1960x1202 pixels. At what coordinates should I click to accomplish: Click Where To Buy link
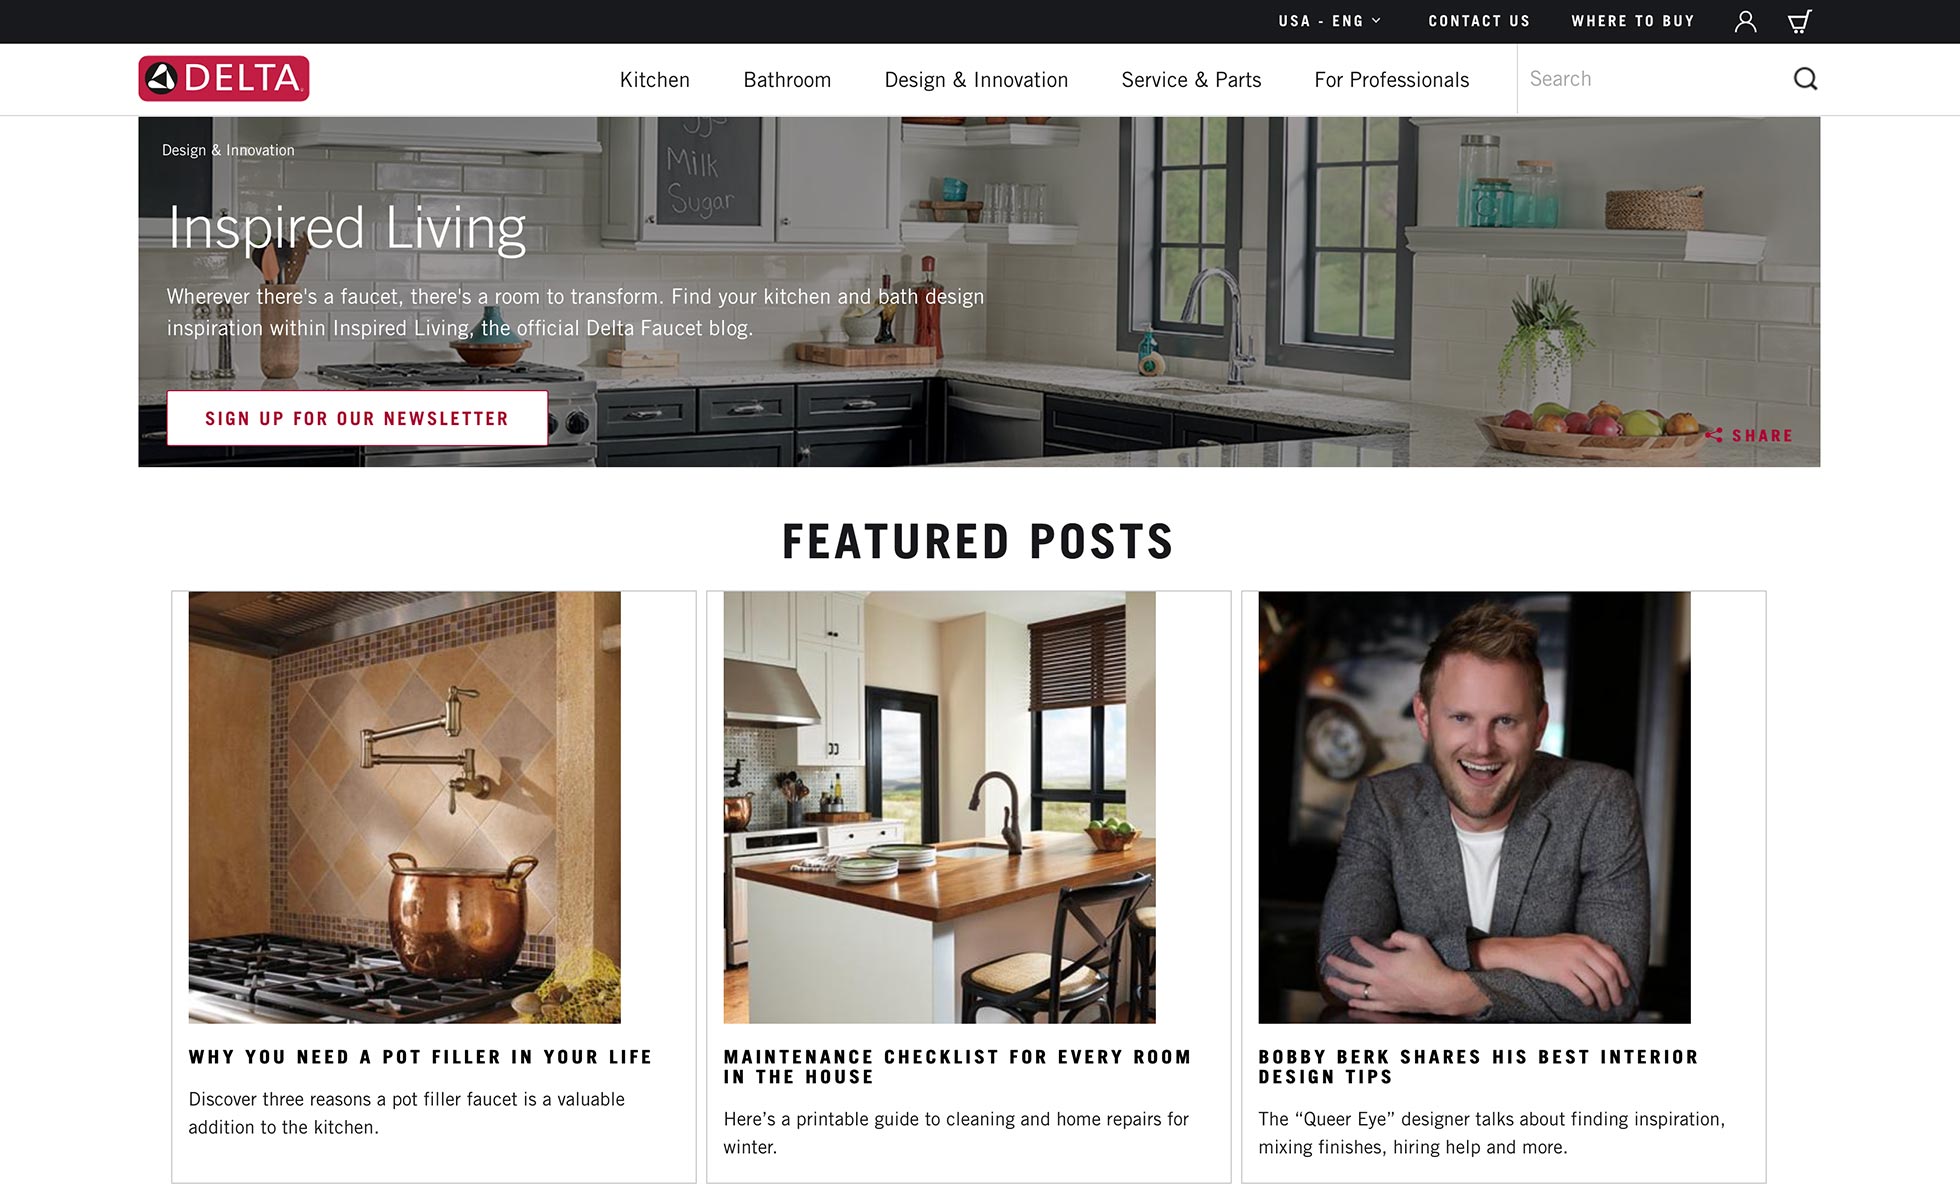pyautogui.click(x=1633, y=21)
